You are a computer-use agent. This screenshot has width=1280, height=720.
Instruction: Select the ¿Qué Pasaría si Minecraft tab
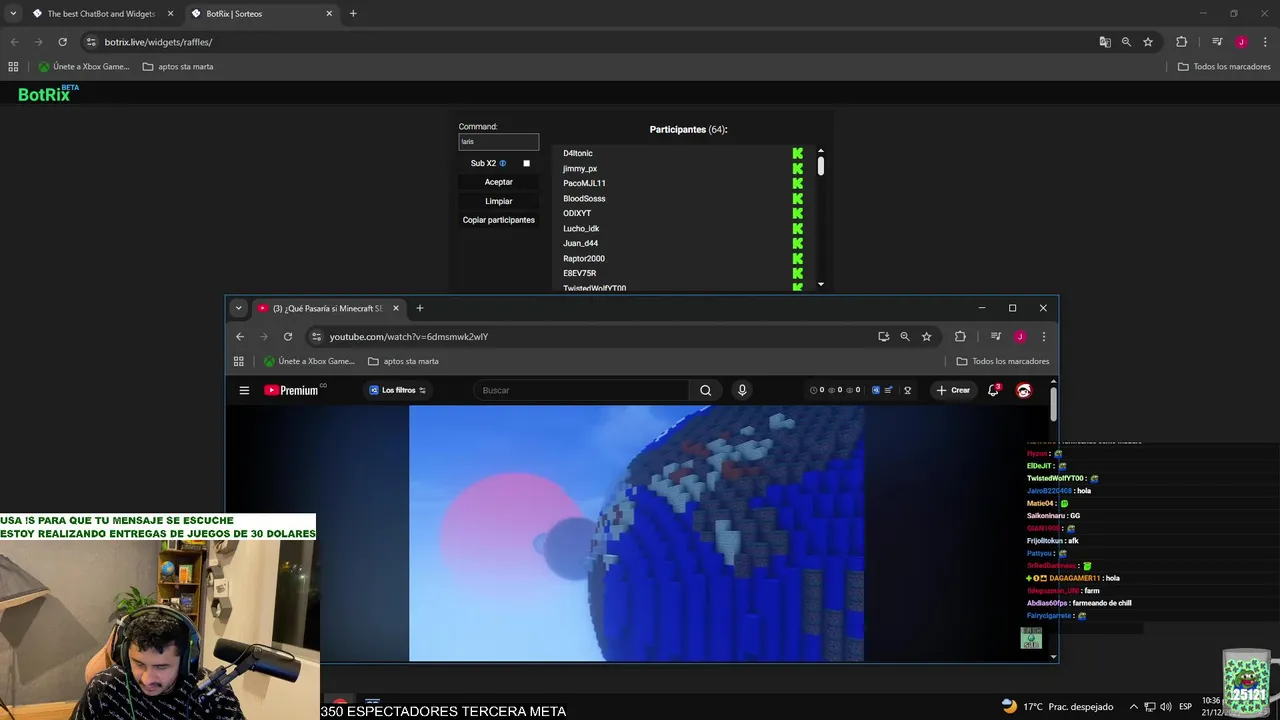click(x=327, y=308)
